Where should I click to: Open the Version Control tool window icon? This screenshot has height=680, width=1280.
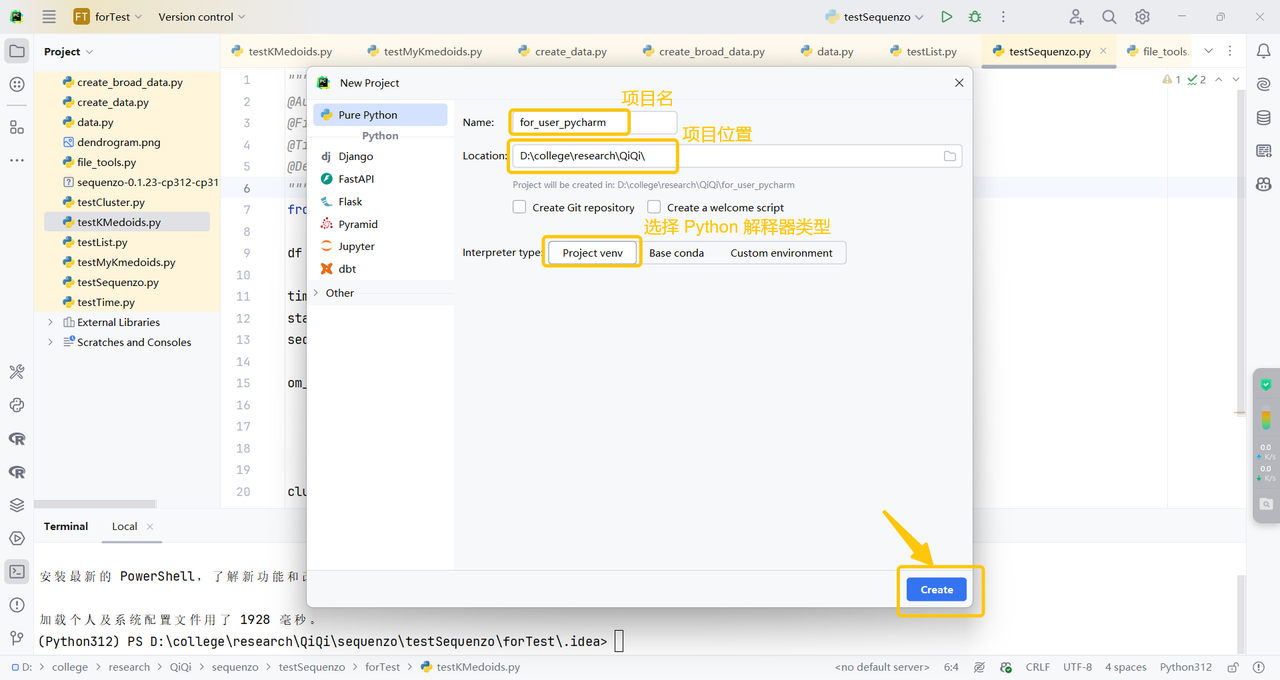coord(17,637)
